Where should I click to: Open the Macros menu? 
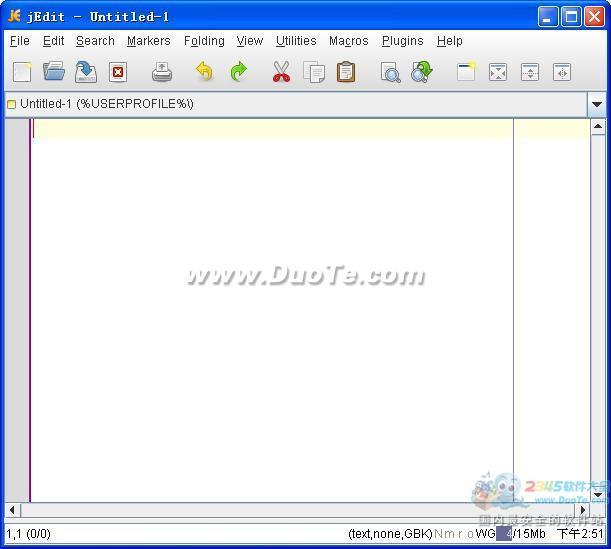pos(349,41)
